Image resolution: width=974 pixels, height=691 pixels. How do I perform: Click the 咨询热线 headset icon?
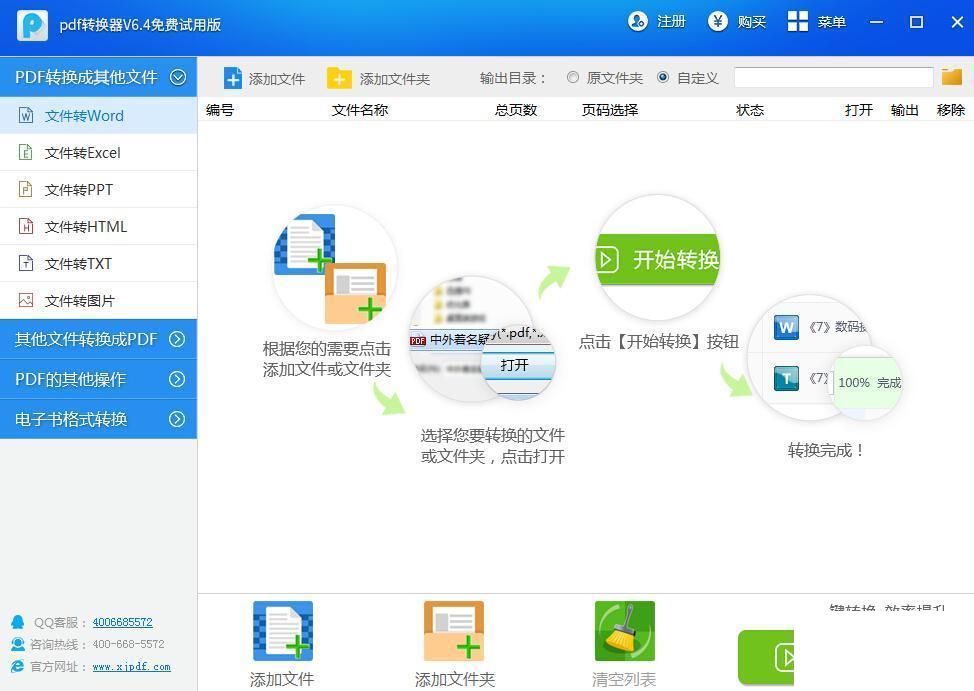17,644
